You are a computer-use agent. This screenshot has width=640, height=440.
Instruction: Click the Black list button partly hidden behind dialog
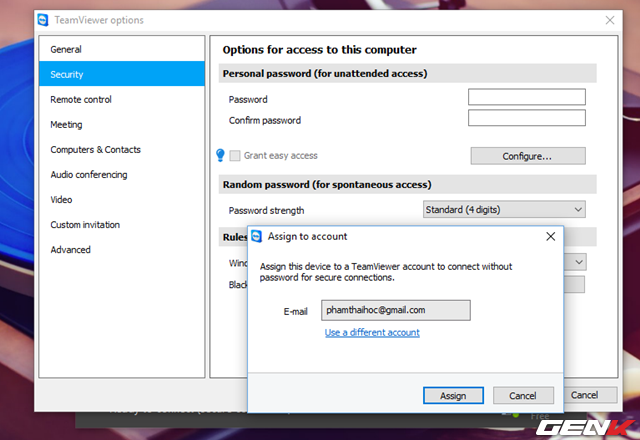(x=574, y=284)
